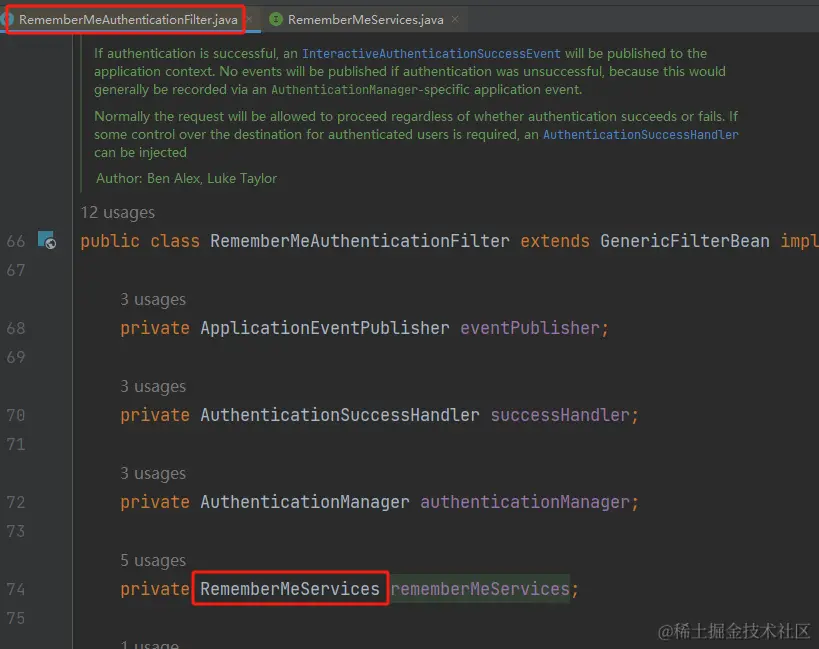Click the successHandler field name

point(560,415)
